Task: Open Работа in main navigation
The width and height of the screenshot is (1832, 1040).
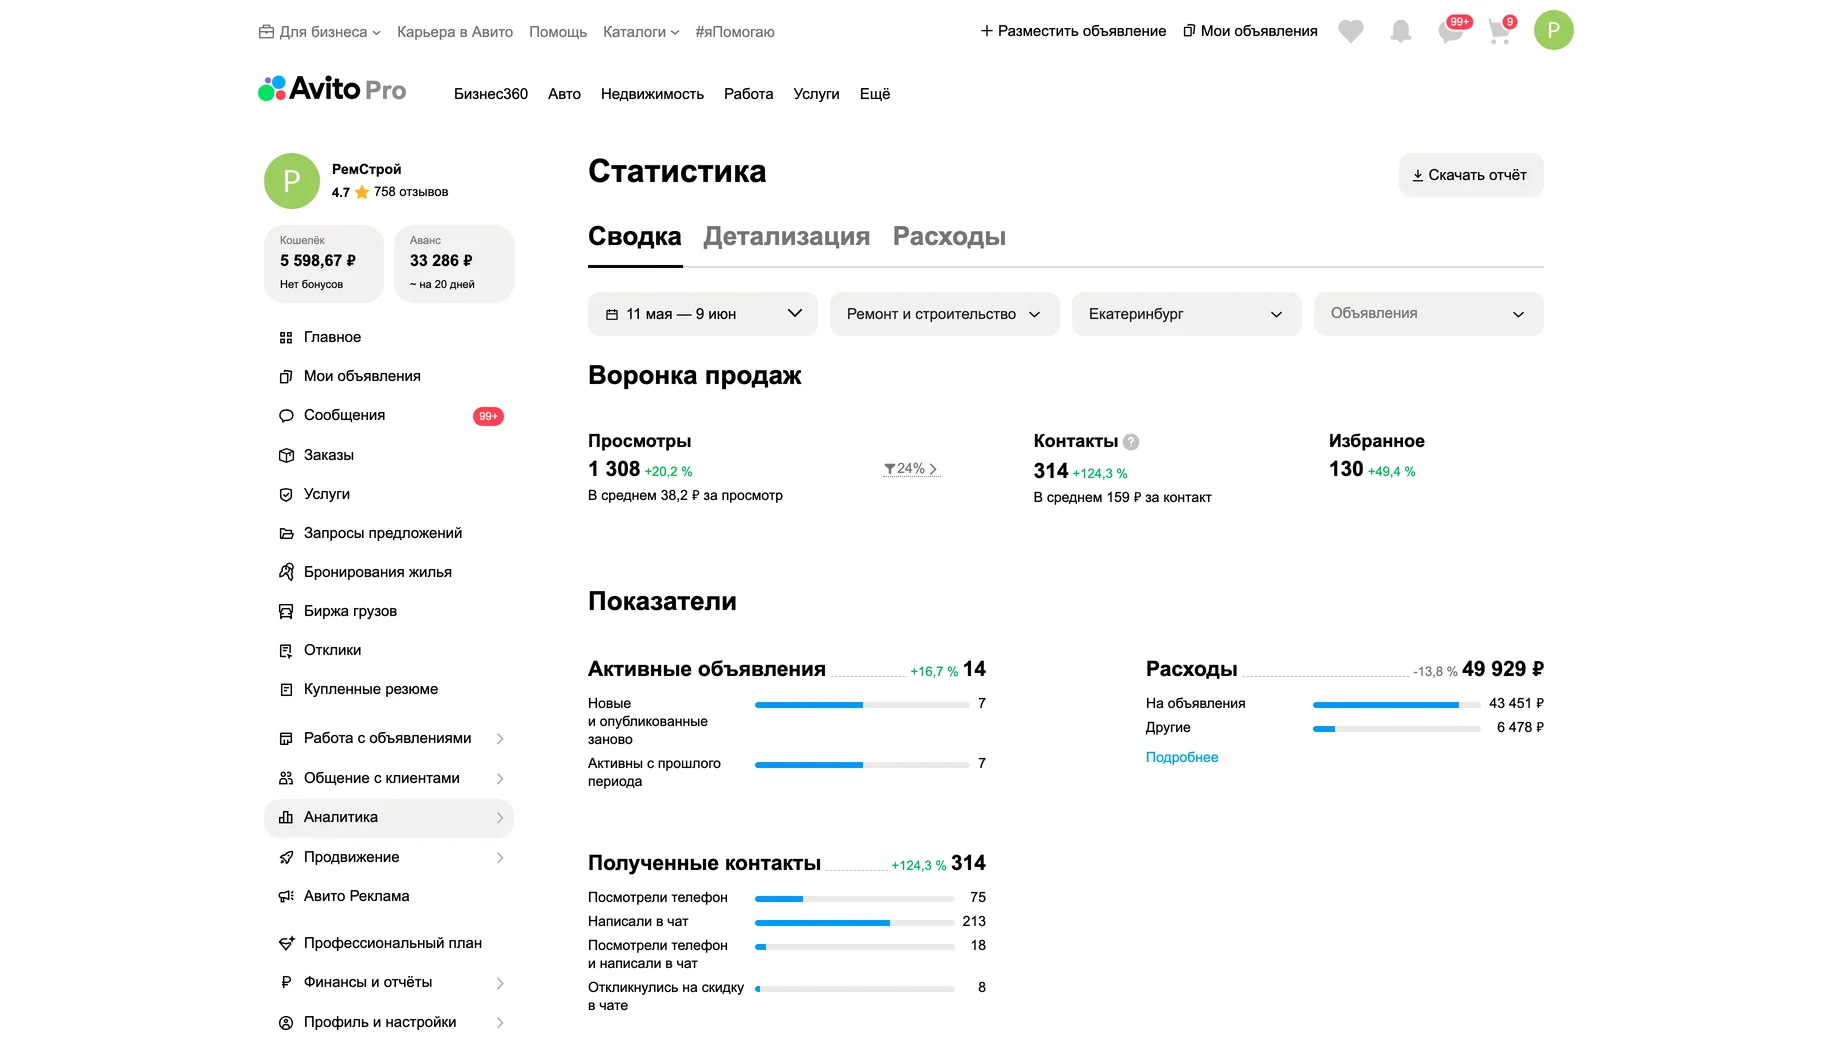Action: tap(749, 94)
